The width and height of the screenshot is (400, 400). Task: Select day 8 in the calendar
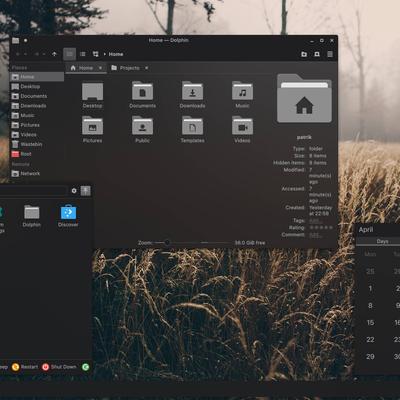pos(370,305)
